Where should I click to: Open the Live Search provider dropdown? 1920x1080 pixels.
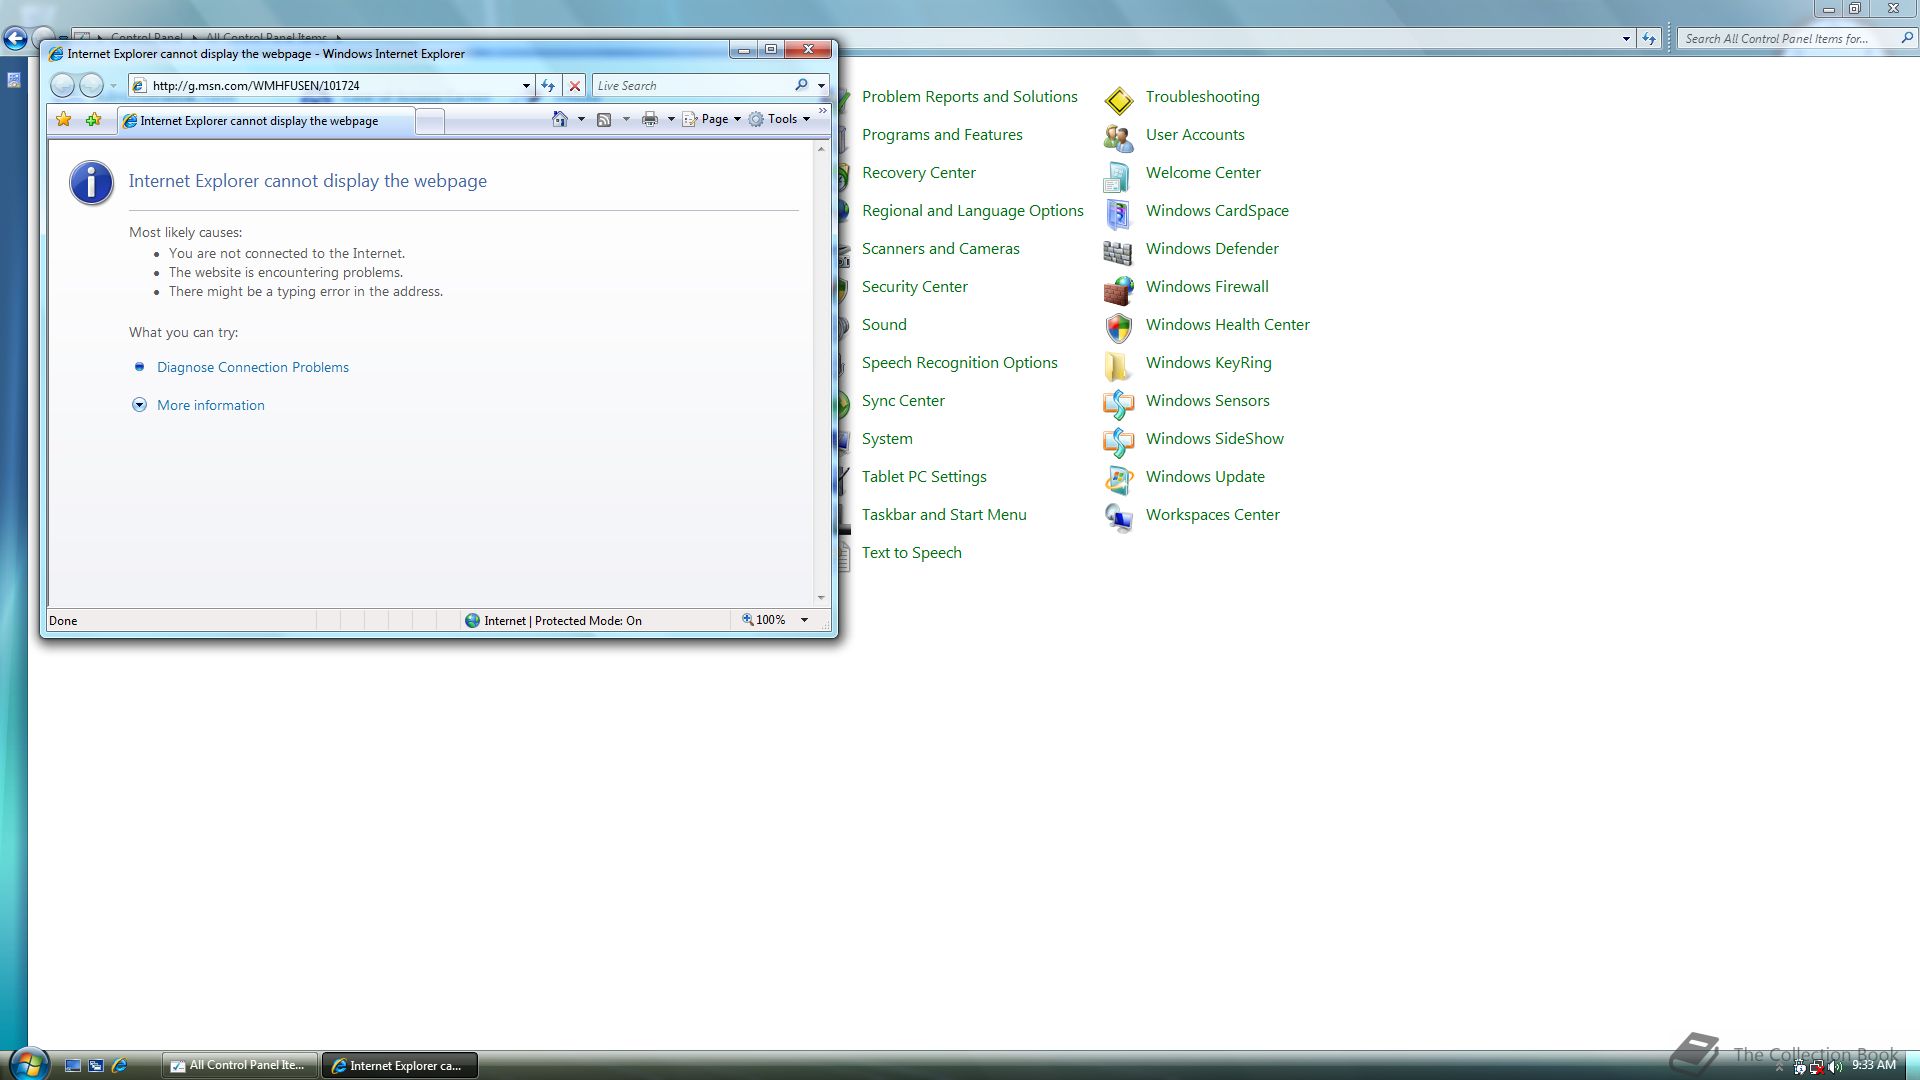[821, 86]
